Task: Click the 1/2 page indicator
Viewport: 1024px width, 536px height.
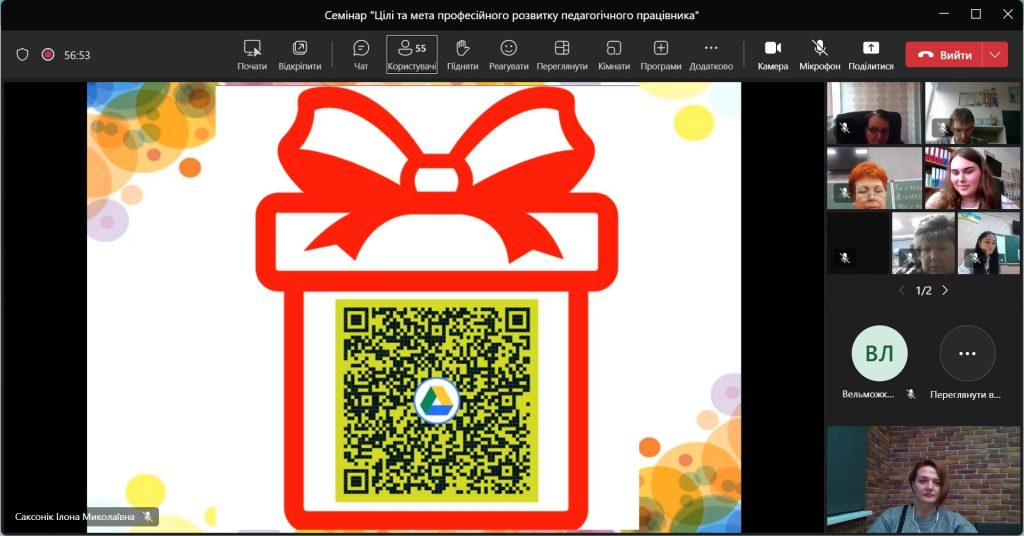Action: pos(923,291)
